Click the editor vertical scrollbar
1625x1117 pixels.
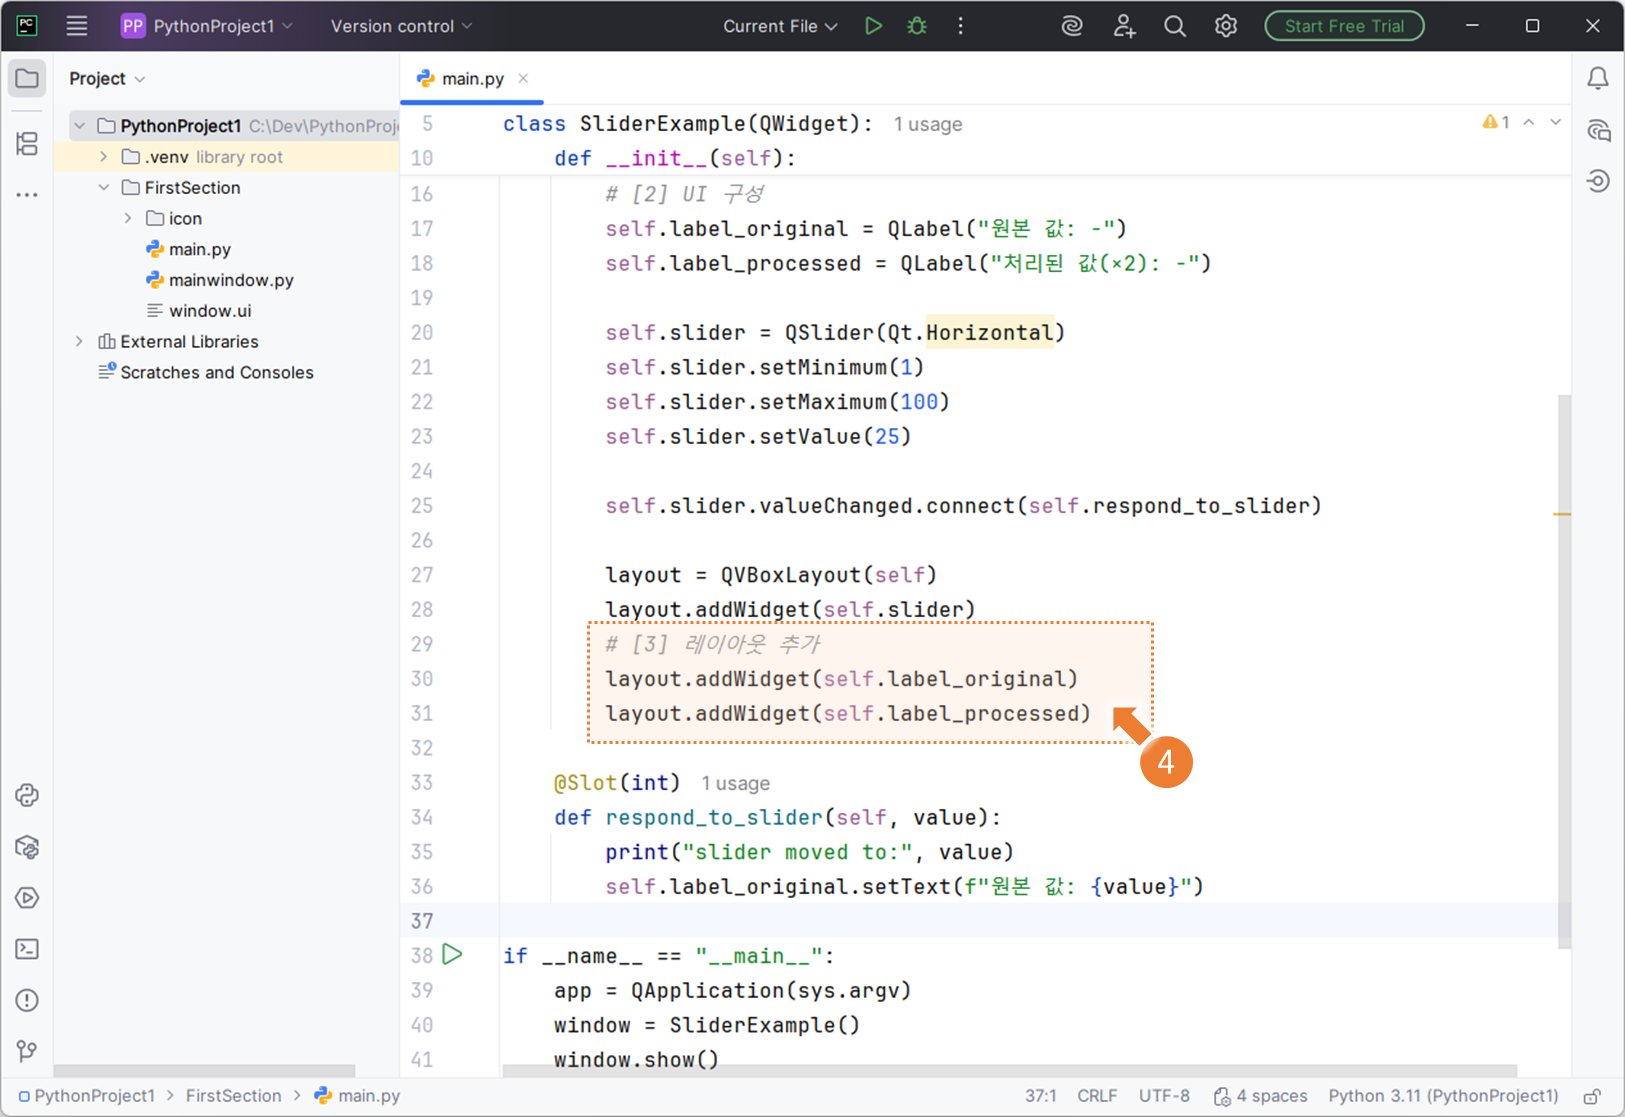pyautogui.click(x=1564, y=670)
